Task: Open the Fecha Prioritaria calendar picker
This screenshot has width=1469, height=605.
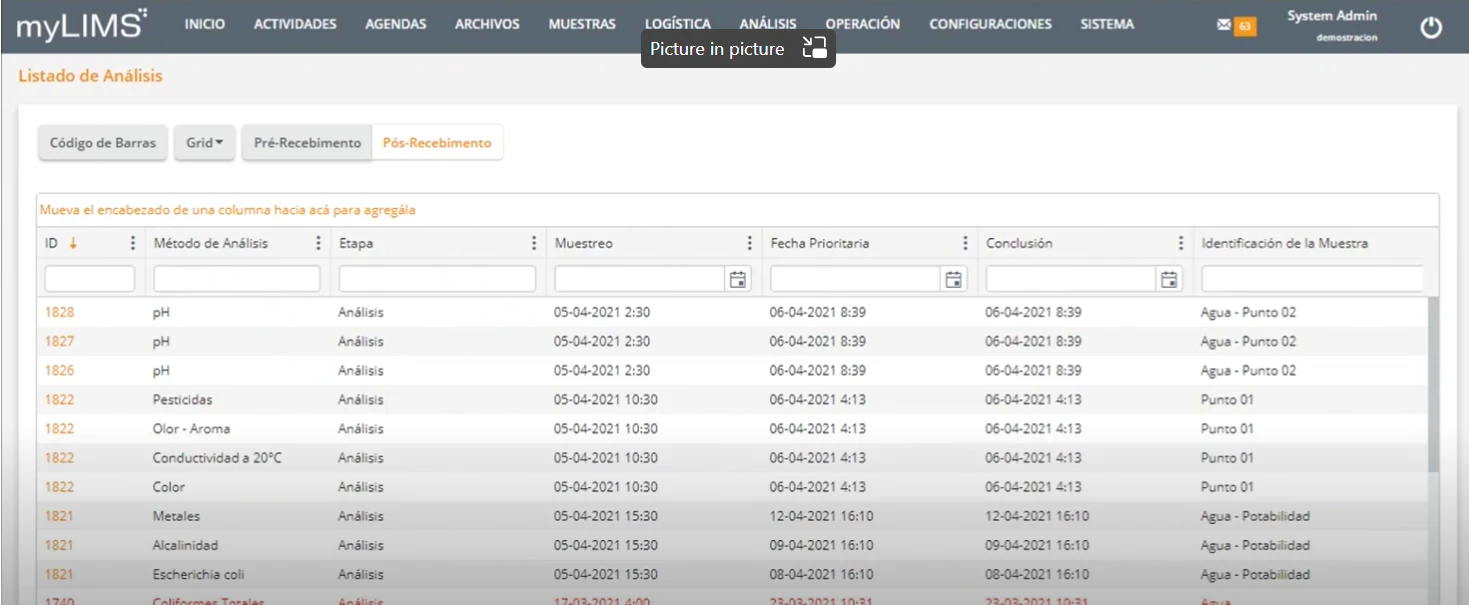Action: (x=954, y=278)
